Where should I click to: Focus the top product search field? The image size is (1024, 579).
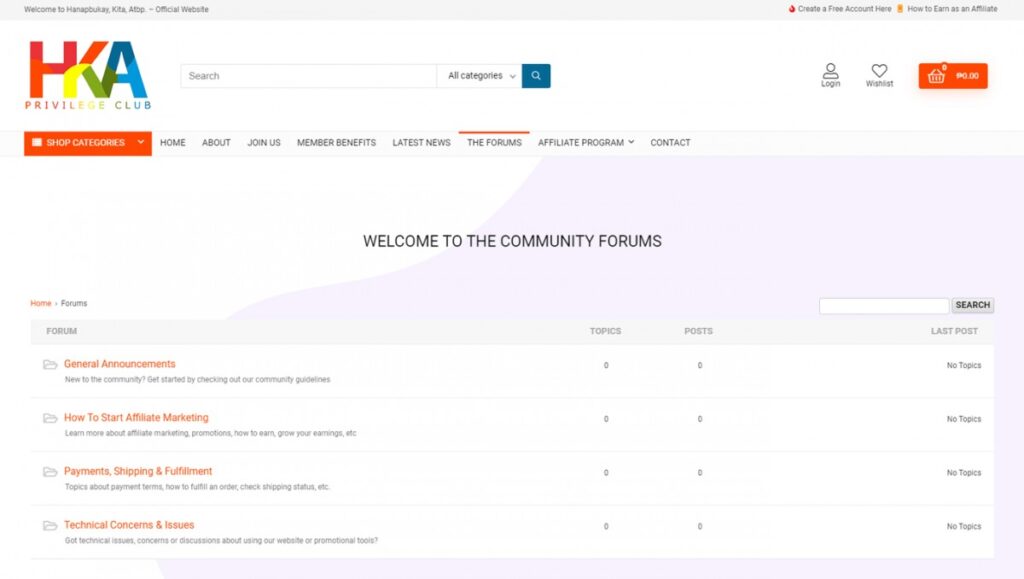tap(308, 76)
